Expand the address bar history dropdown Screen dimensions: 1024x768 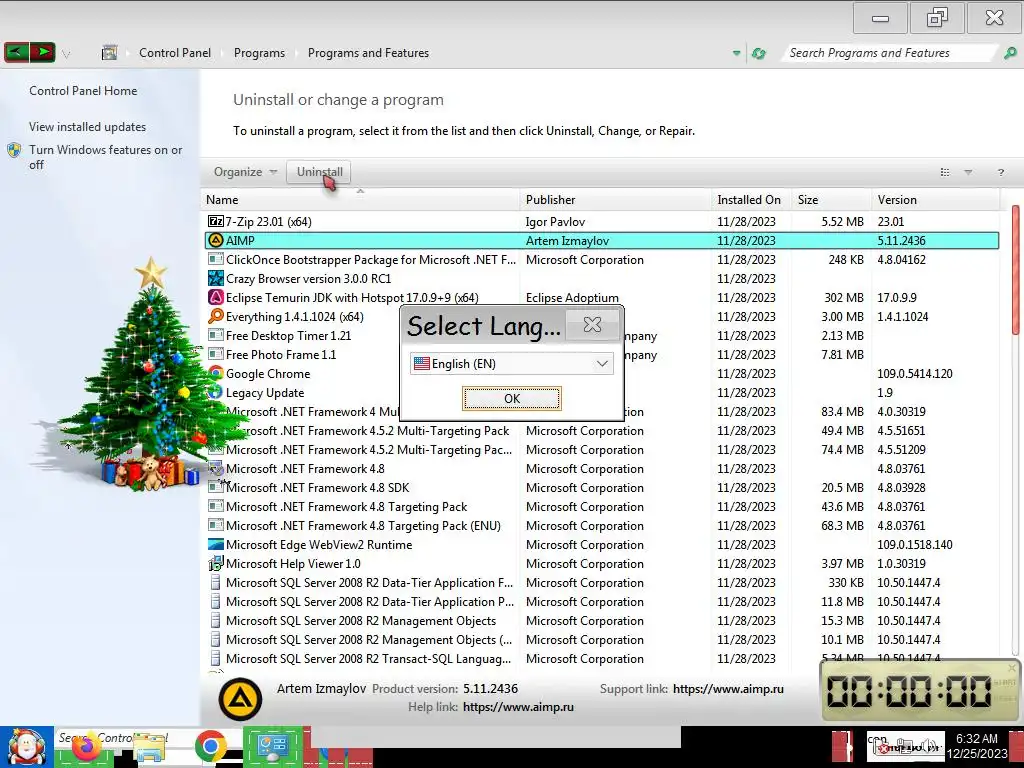[736, 54]
